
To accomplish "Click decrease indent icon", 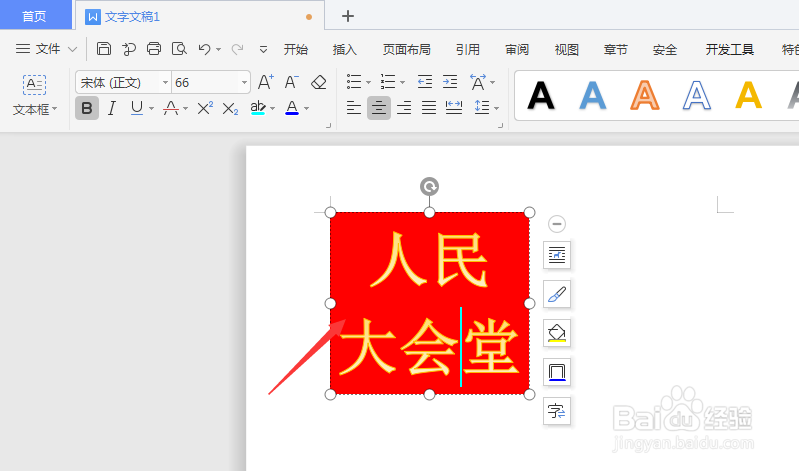I will tap(425, 82).
